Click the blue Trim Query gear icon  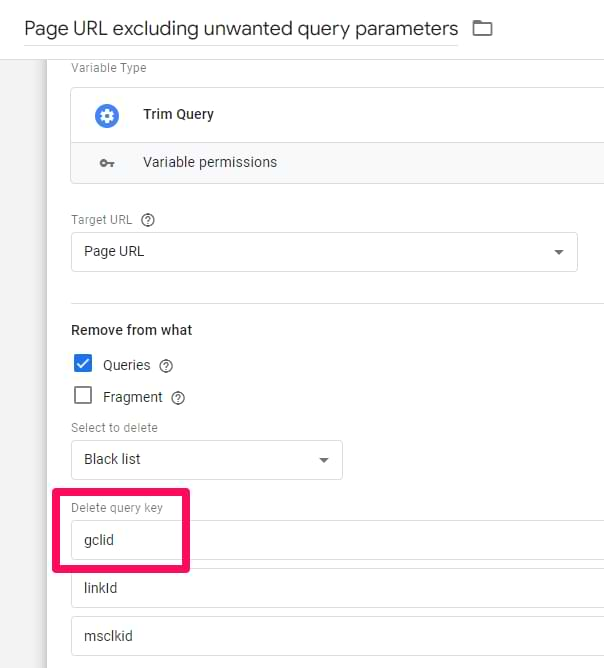coord(107,115)
